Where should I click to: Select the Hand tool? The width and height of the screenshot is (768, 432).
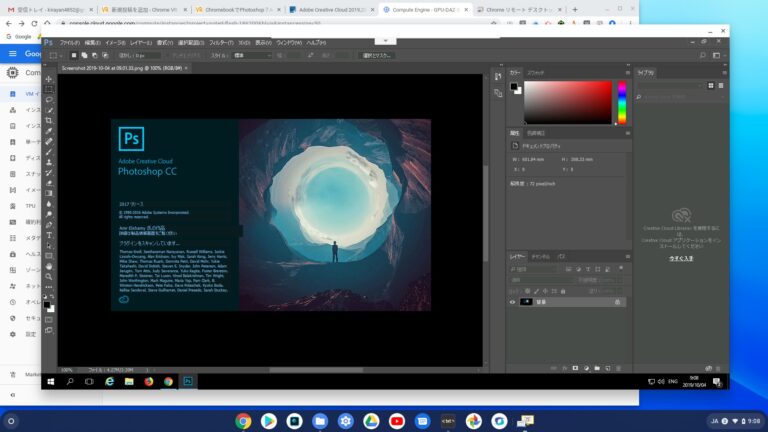coord(48,266)
